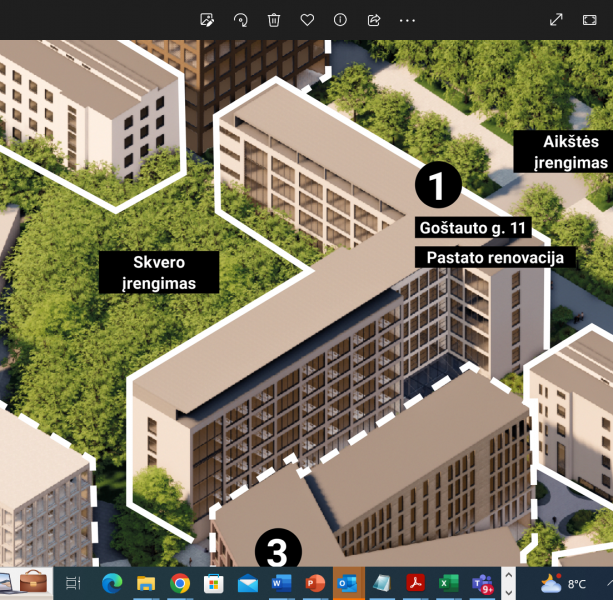Click the taskbar up chevron arrow
The width and height of the screenshot is (613, 600).
click(x=509, y=575)
